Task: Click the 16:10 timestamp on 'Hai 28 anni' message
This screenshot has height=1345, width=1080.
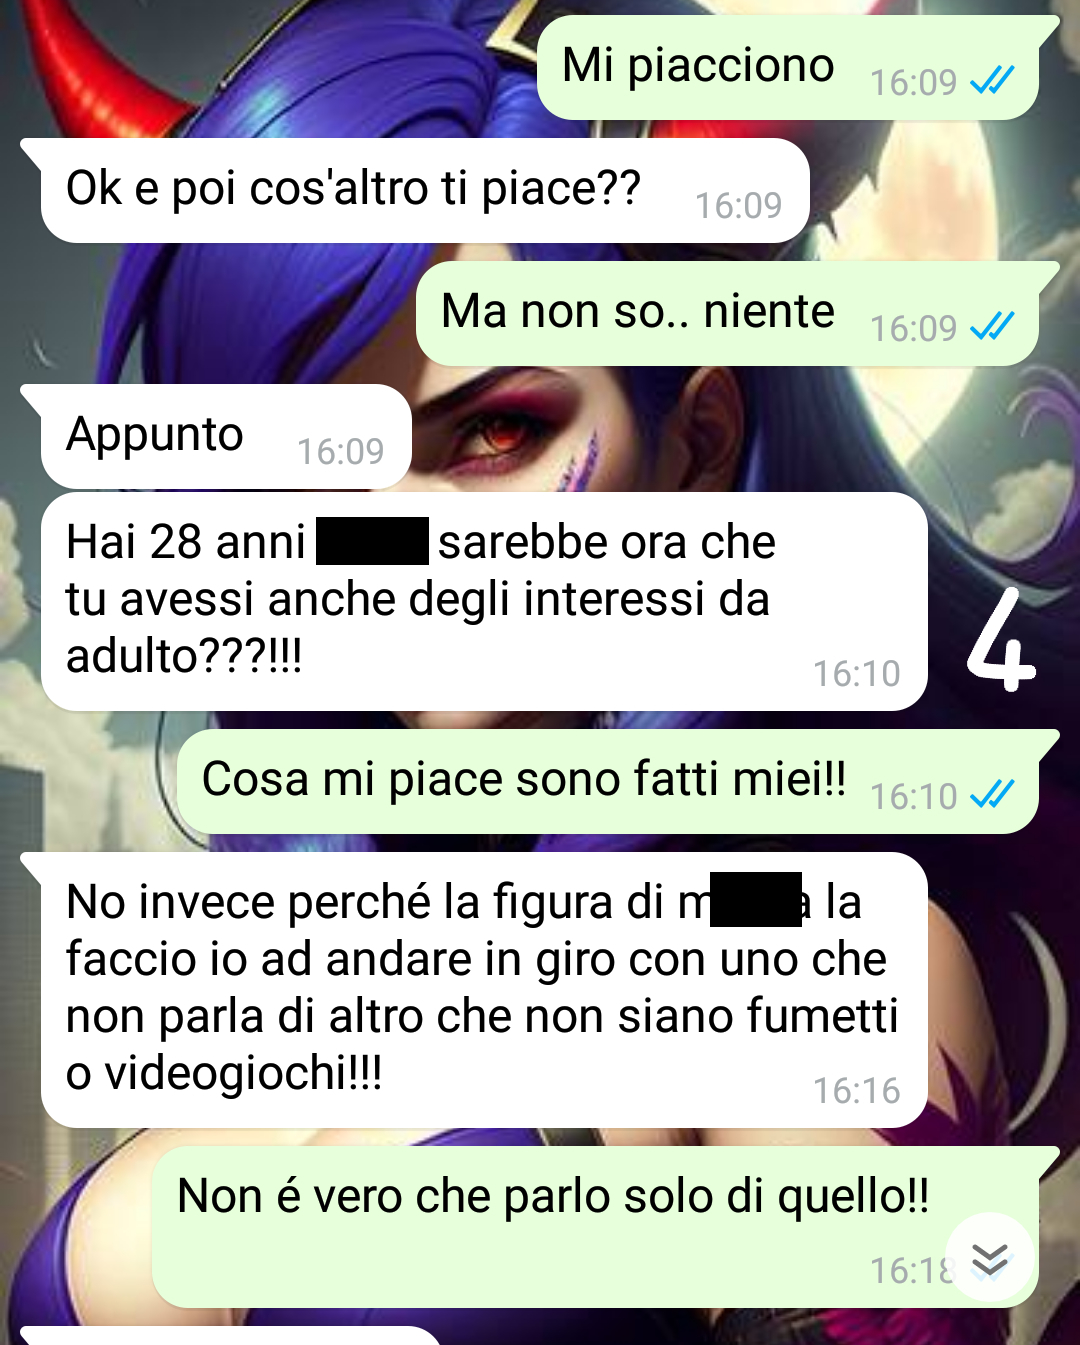Action: tap(857, 673)
